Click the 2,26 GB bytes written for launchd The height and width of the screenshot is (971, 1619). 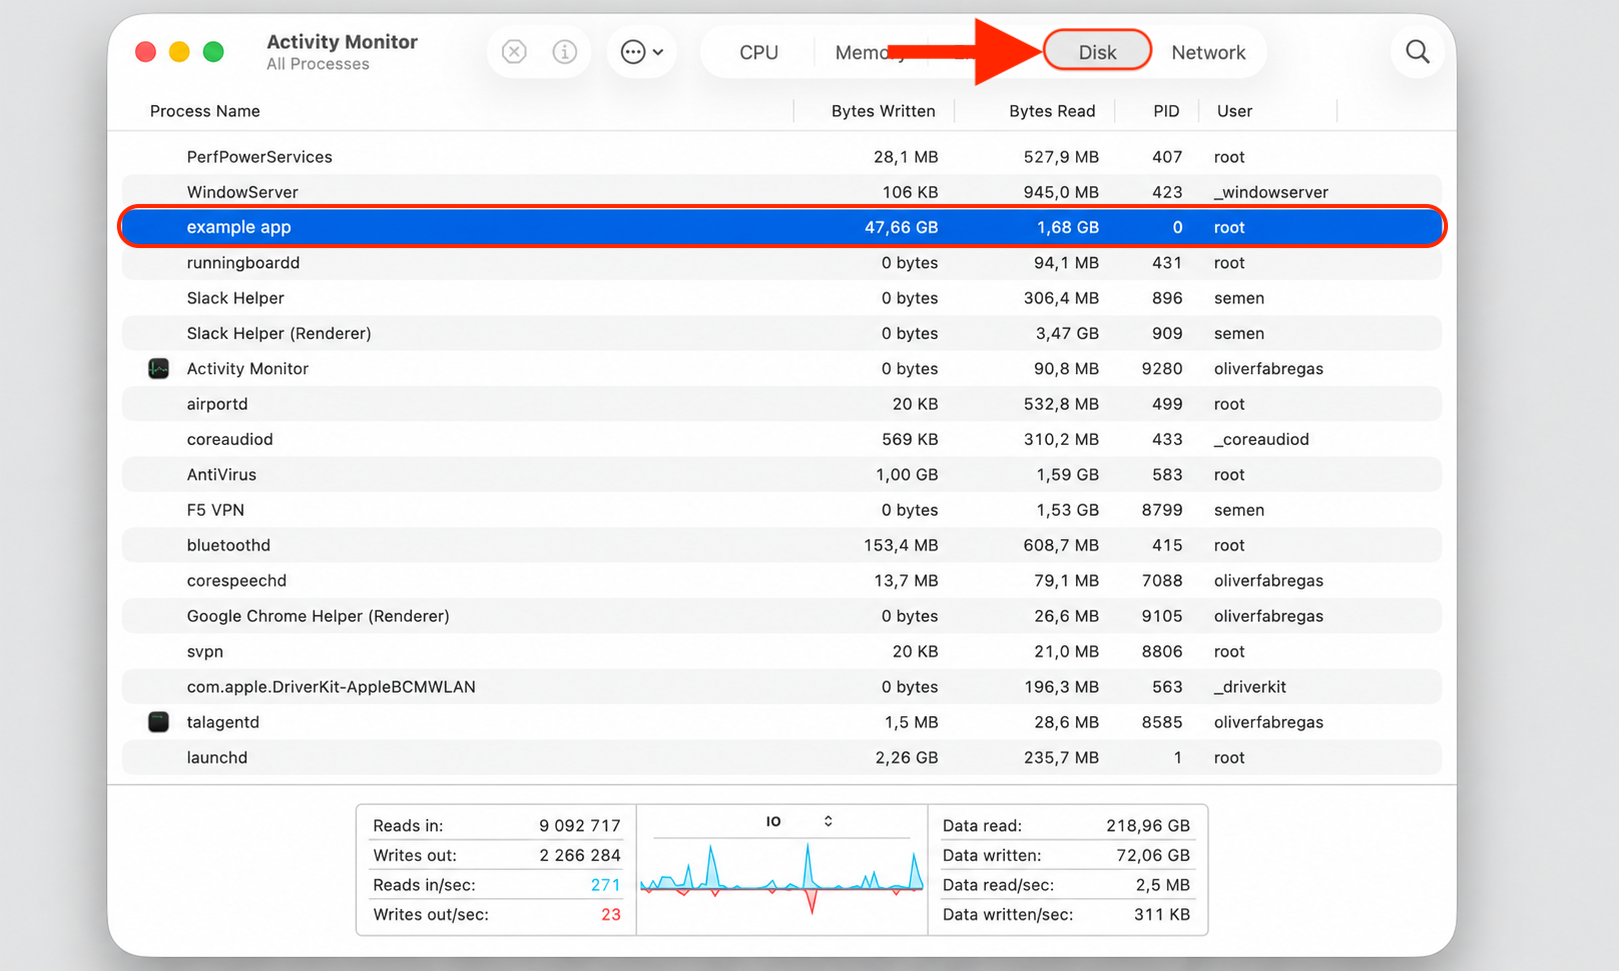(907, 757)
